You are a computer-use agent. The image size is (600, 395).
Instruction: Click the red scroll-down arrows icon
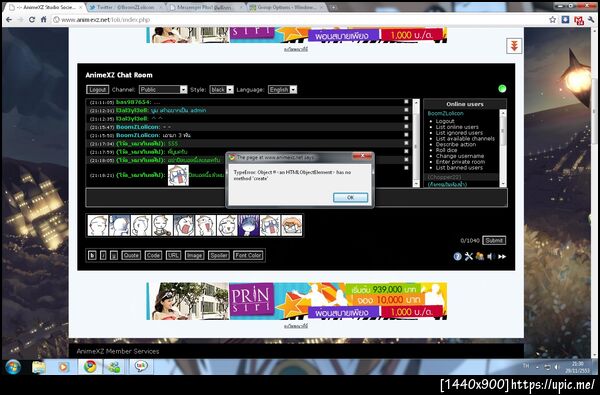(514, 46)
